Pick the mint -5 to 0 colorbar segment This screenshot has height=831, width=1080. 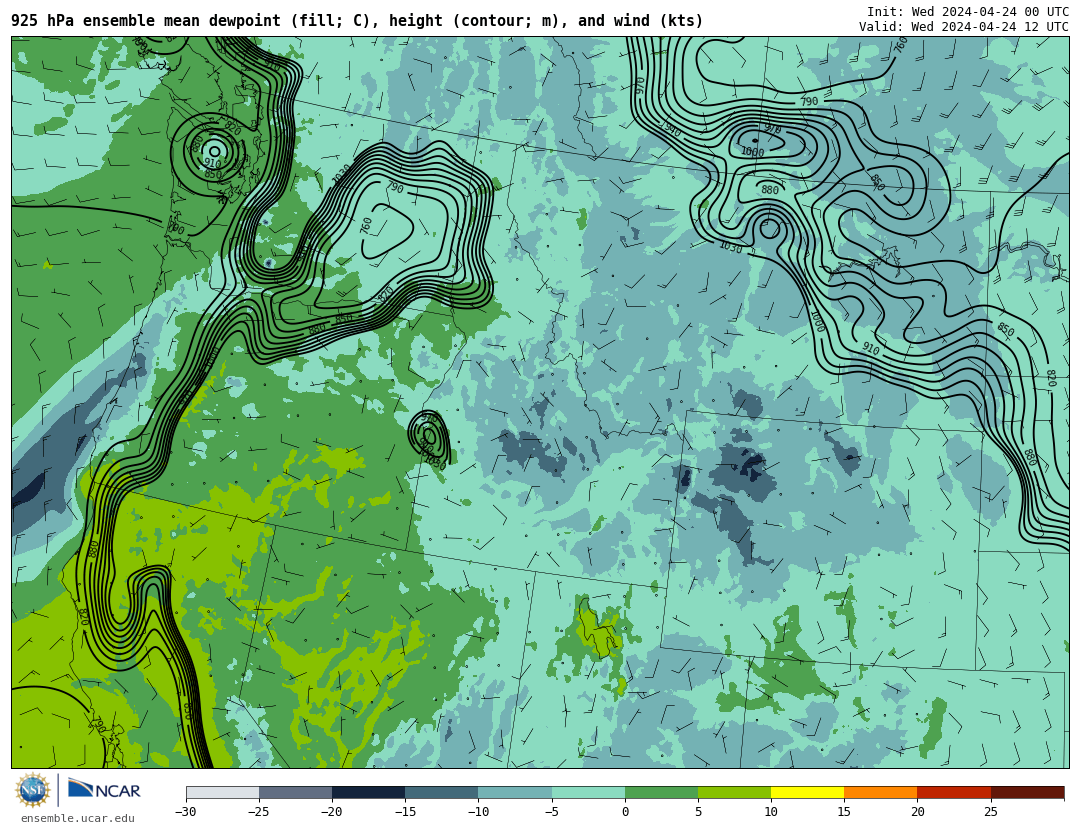click(588, 793)
